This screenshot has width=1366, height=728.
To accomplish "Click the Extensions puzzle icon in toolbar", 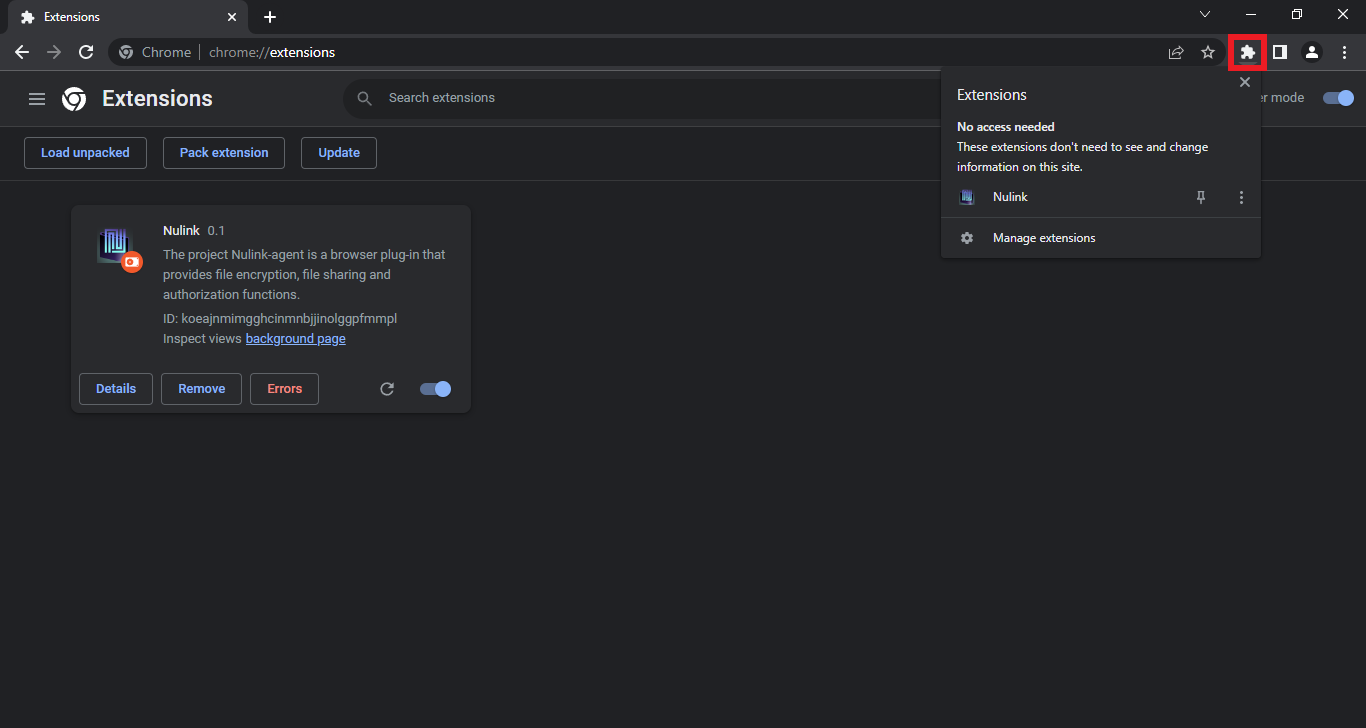I will [x=1247, y=52].
